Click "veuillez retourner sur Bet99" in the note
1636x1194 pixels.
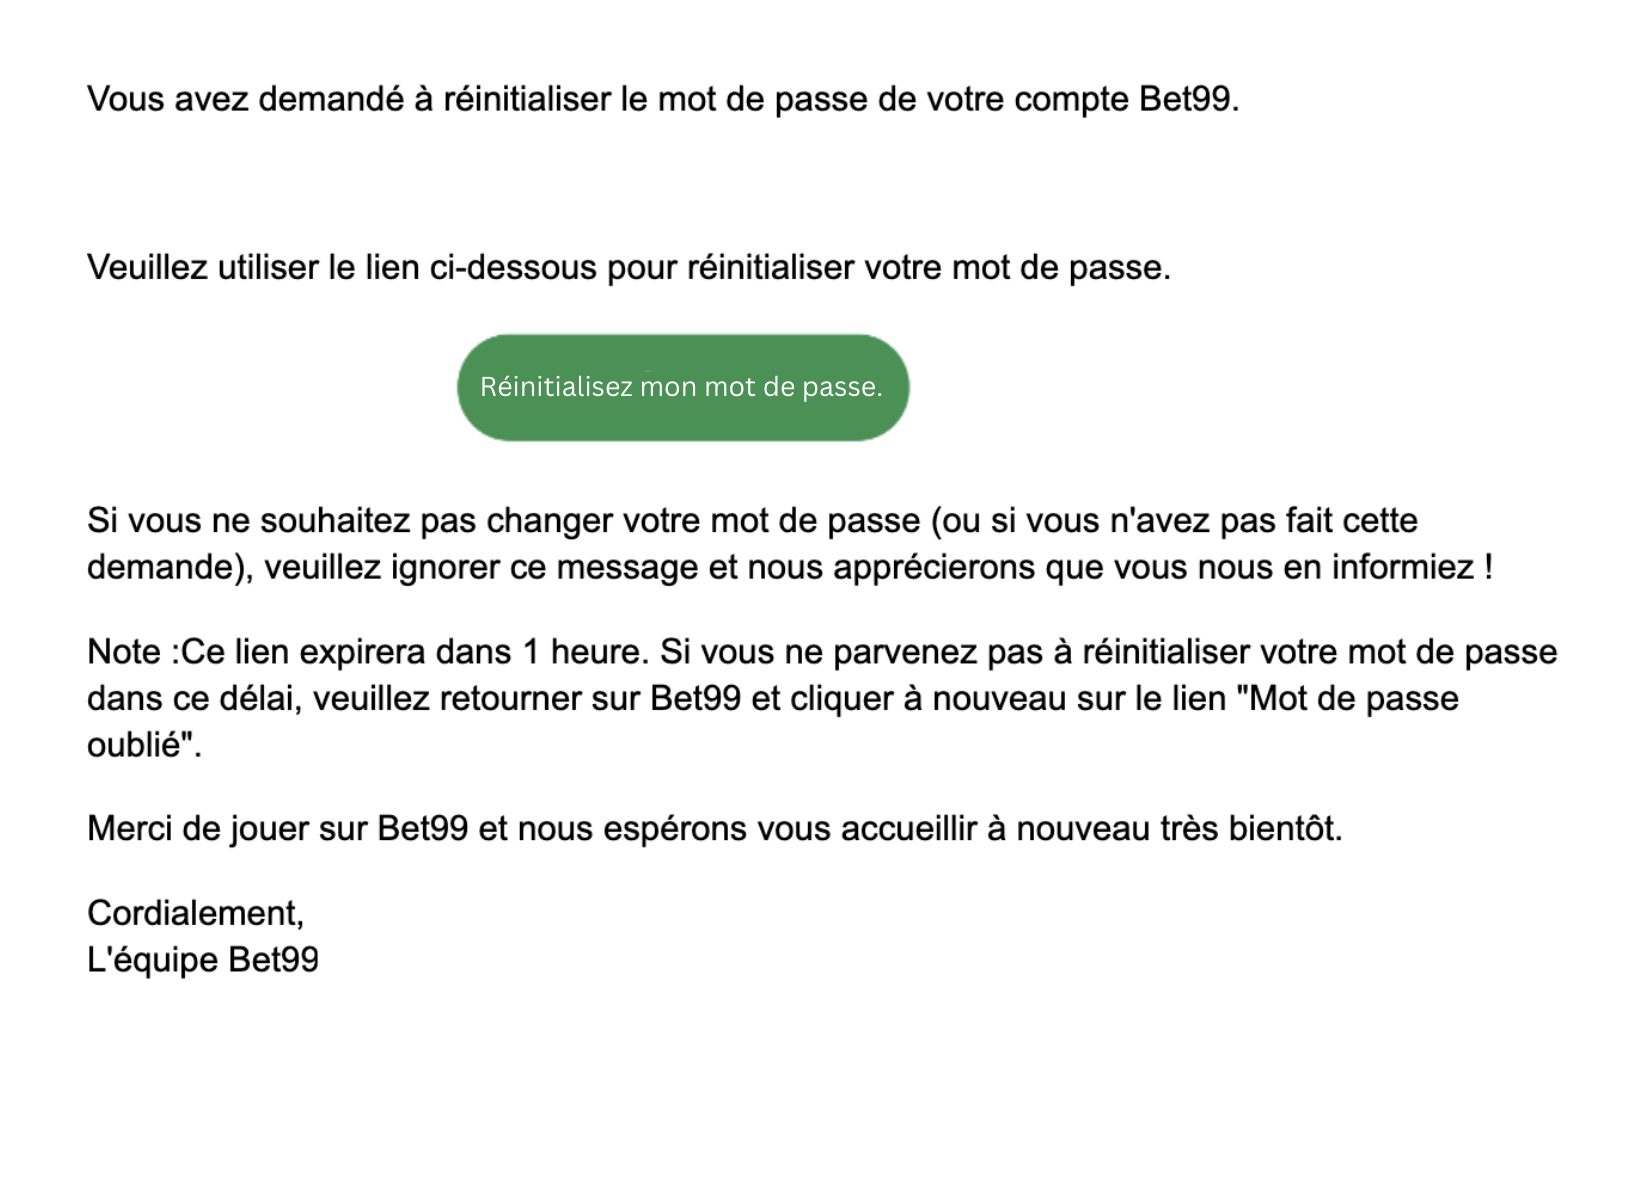point(526,698)
